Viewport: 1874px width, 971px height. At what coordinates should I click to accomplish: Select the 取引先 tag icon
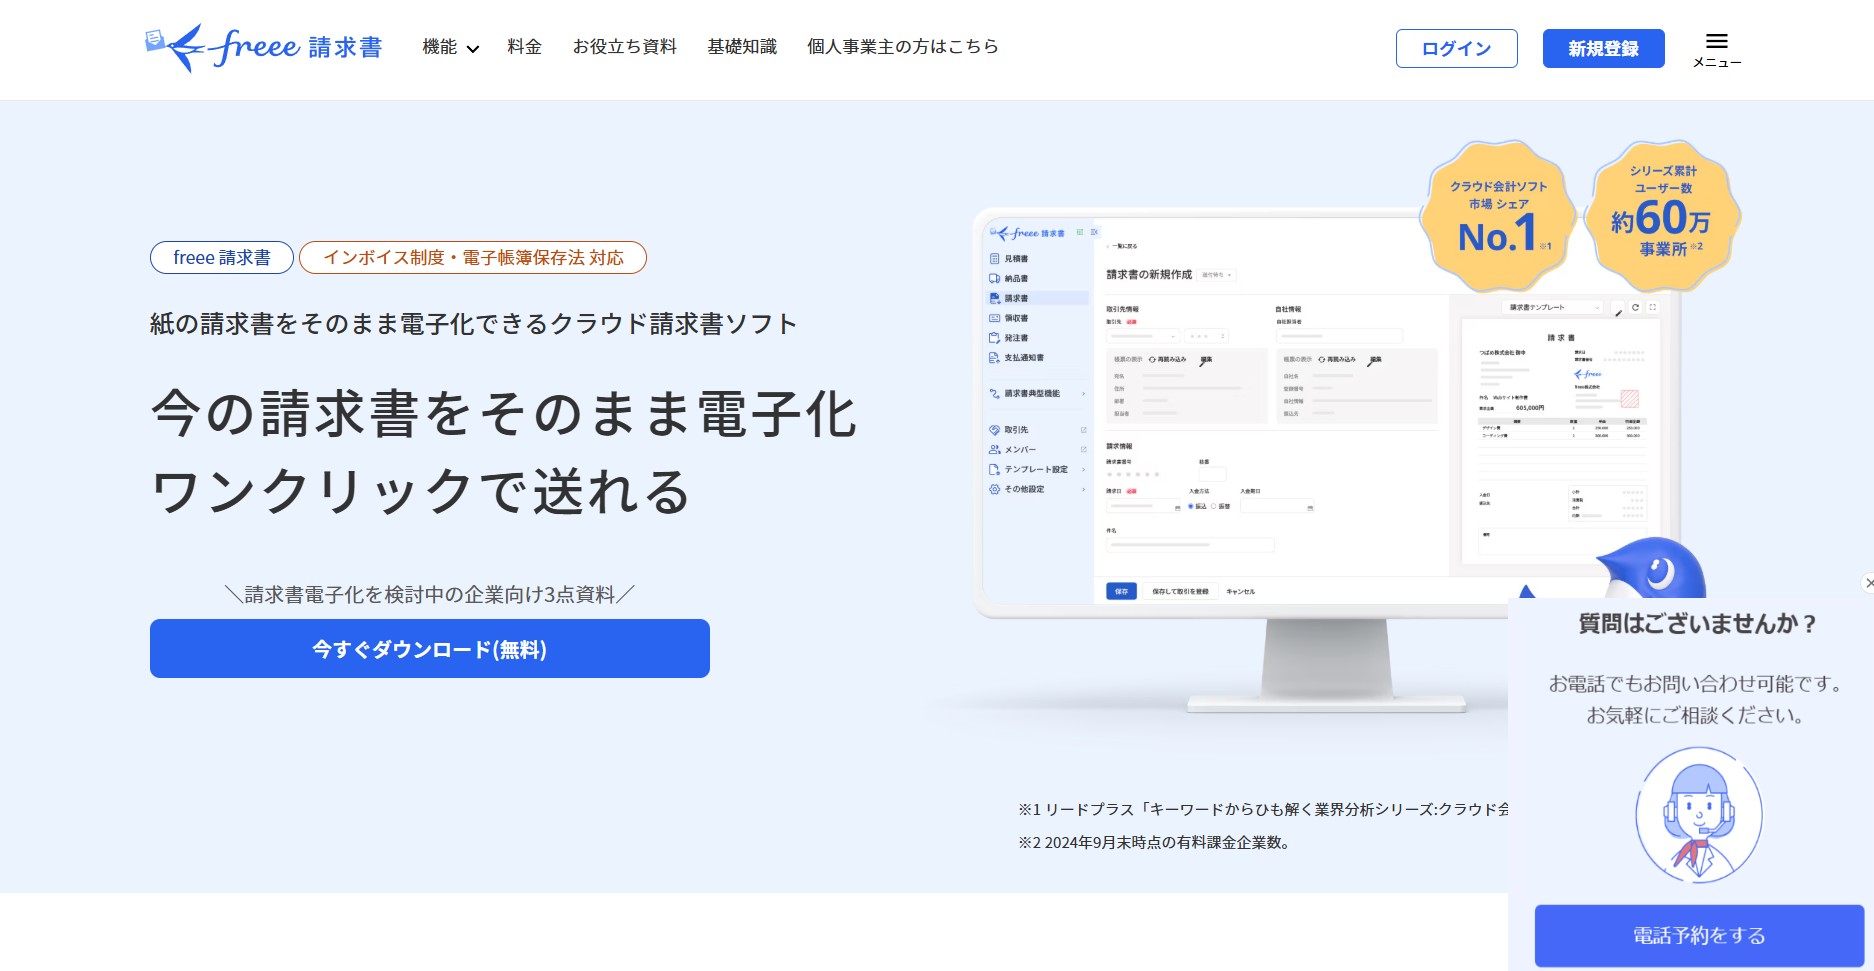[x=993, y=428]
